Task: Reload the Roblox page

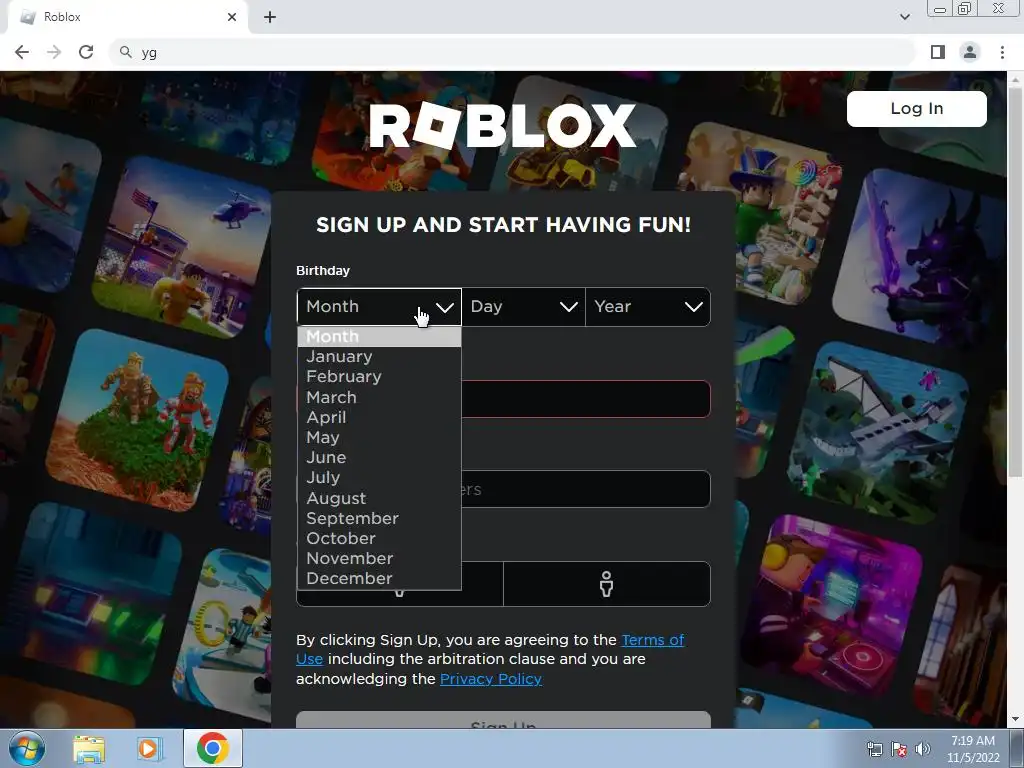Action: pyautogui.click(x=86, y=52)
